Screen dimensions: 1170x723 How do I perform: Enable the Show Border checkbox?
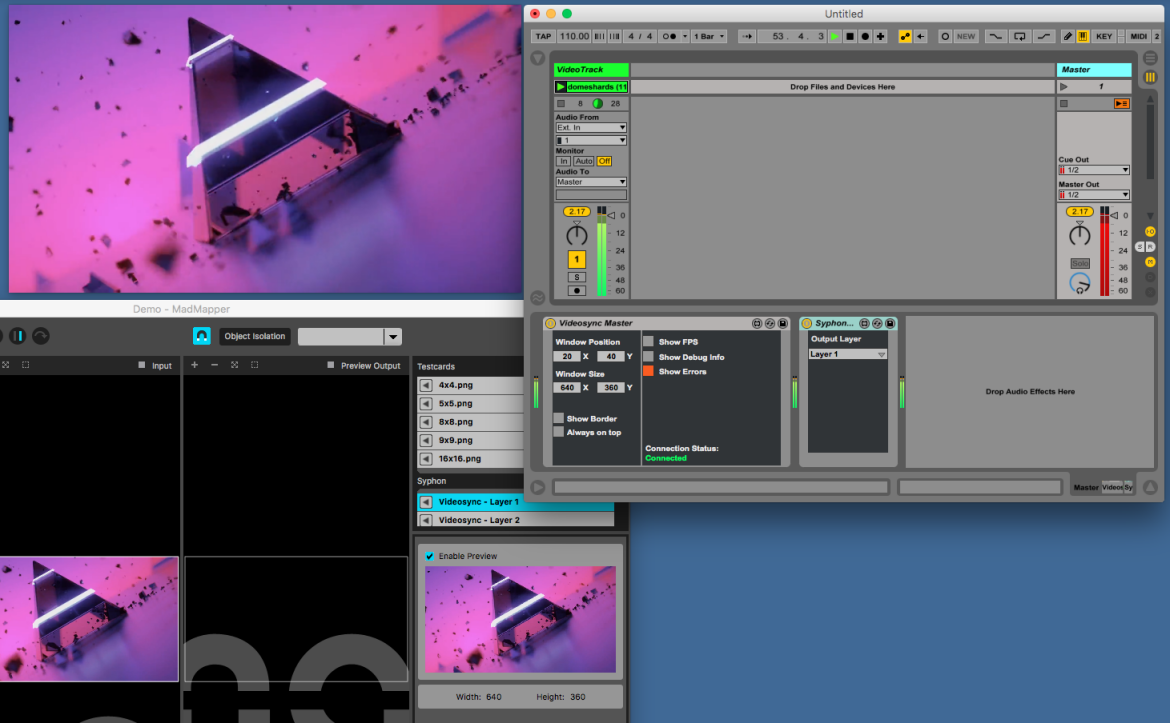pyautogui.click(x=558, y=418)
